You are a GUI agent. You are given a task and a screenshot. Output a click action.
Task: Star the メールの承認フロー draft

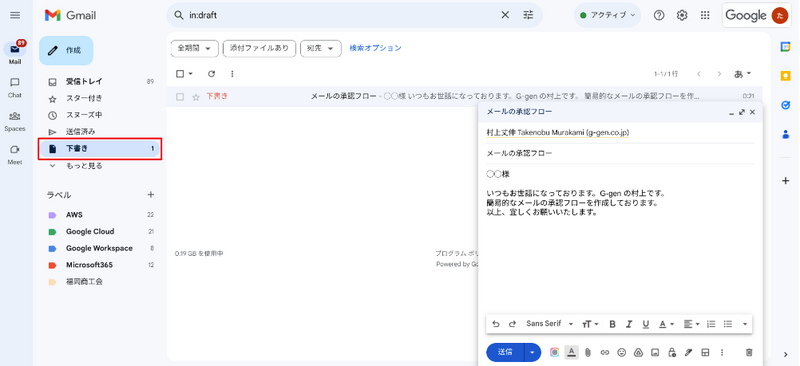(x=196, y=97)
